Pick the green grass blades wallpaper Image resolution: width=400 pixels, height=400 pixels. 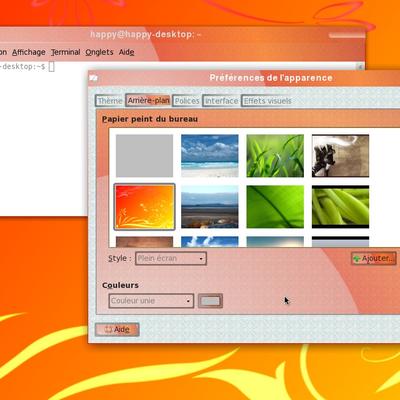click(x=275, y=156)
